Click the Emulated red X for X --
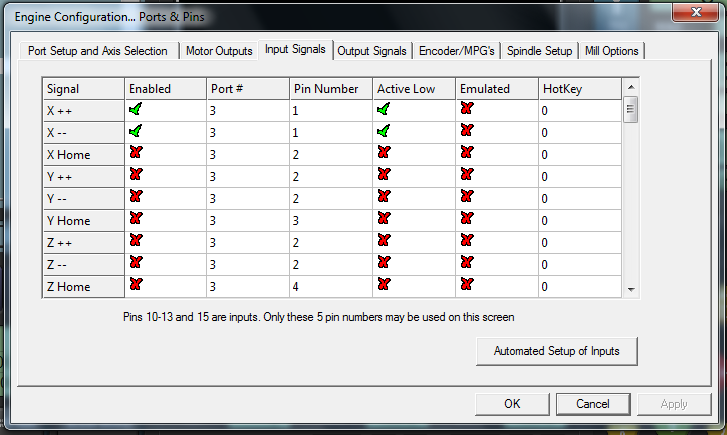Viewport: 727px width, 435px height. click(x=467, y=130)
